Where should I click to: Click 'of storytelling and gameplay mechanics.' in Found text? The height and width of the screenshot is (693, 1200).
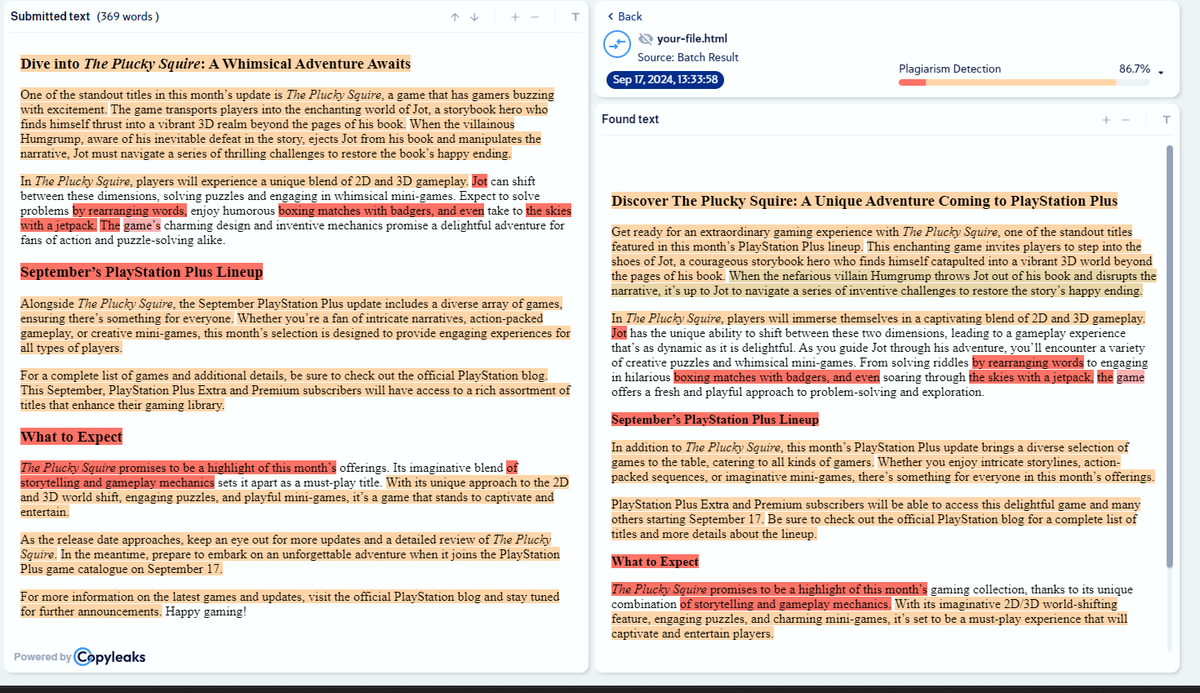tap(786, 604)
